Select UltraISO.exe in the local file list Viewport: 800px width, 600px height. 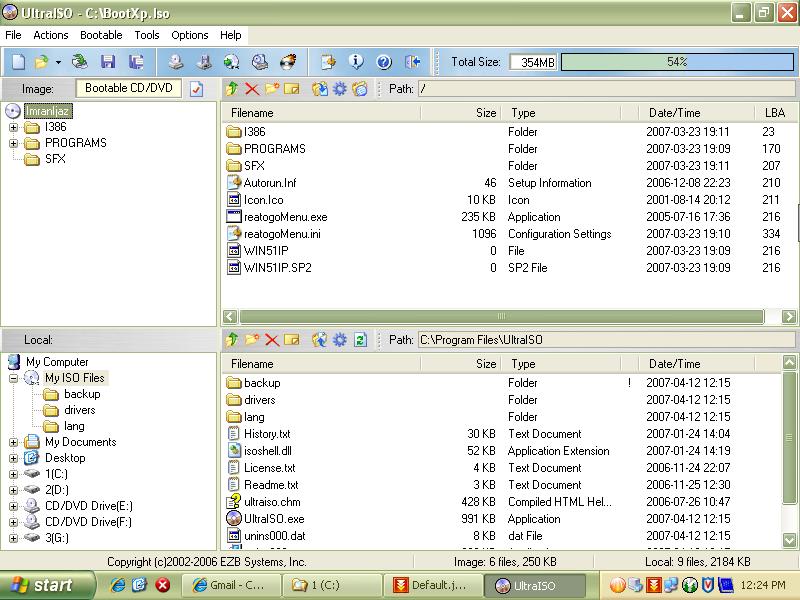point(274,519)
